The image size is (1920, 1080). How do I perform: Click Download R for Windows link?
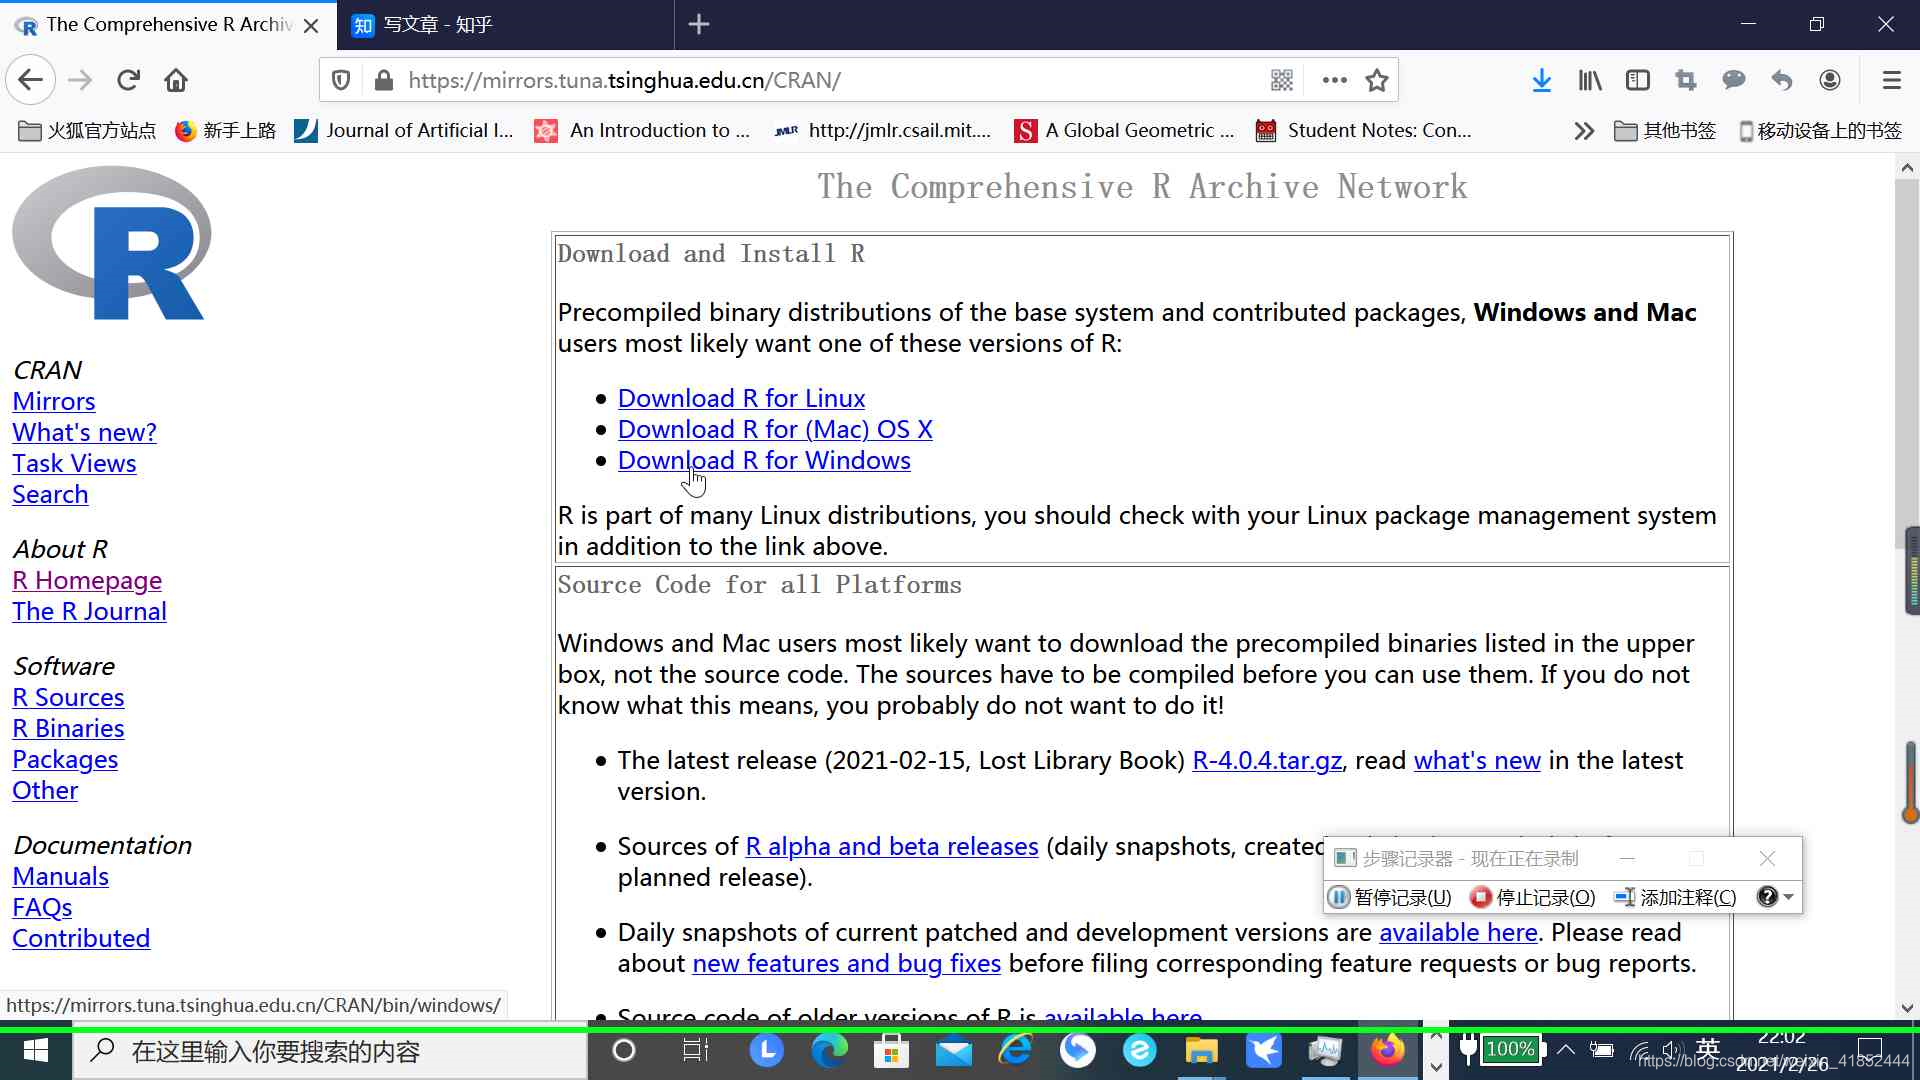763,460
